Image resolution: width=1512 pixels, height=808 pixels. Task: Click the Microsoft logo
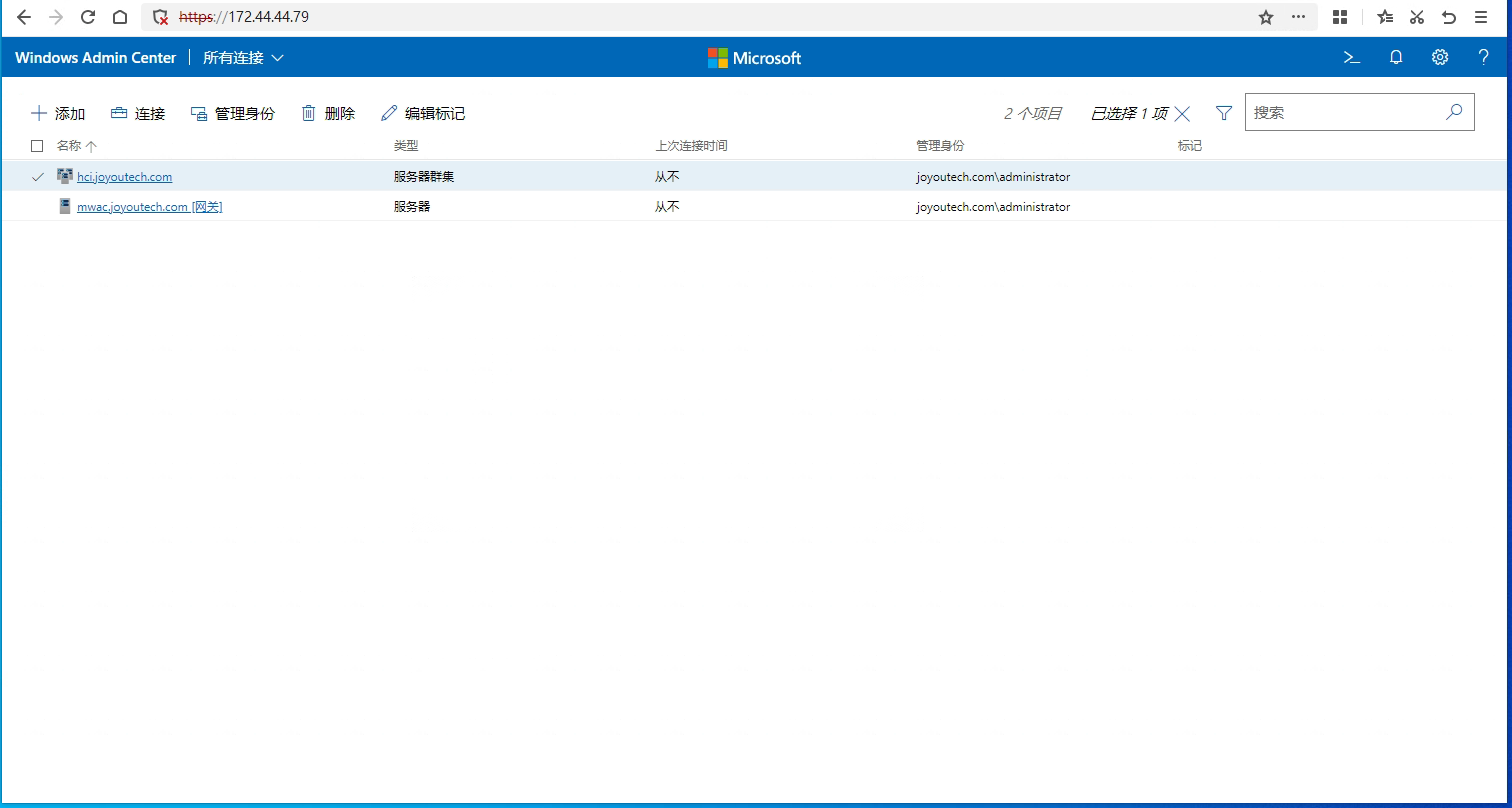click(755, 58)
